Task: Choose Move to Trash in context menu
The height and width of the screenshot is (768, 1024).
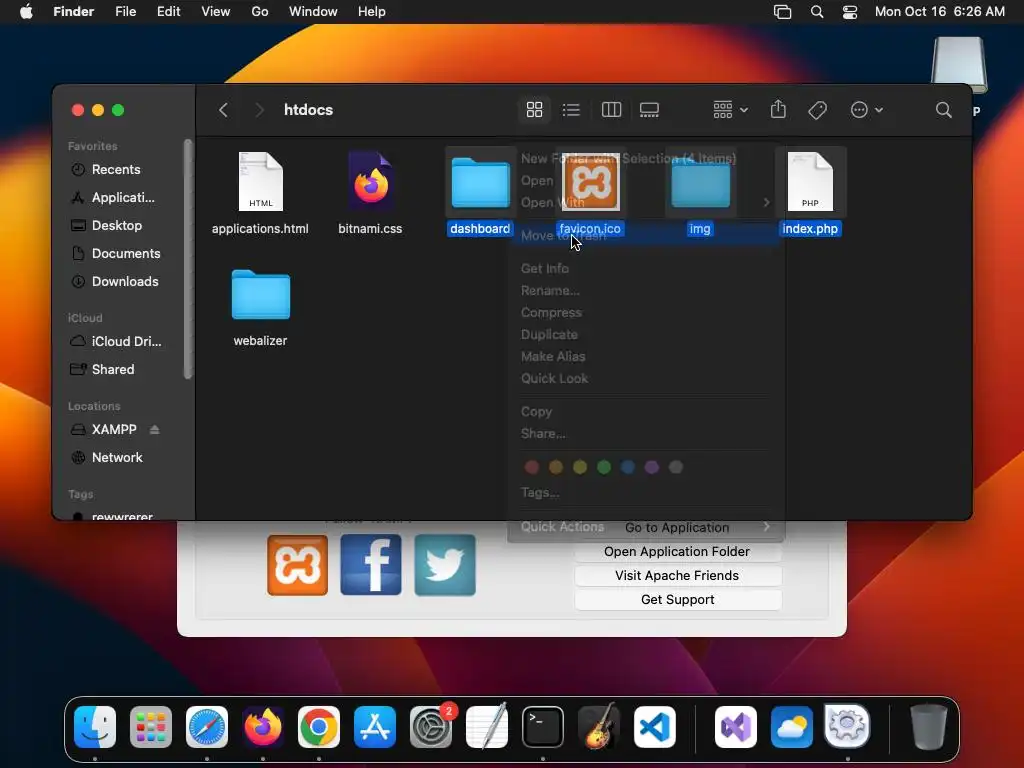Action: coord(645,236)
